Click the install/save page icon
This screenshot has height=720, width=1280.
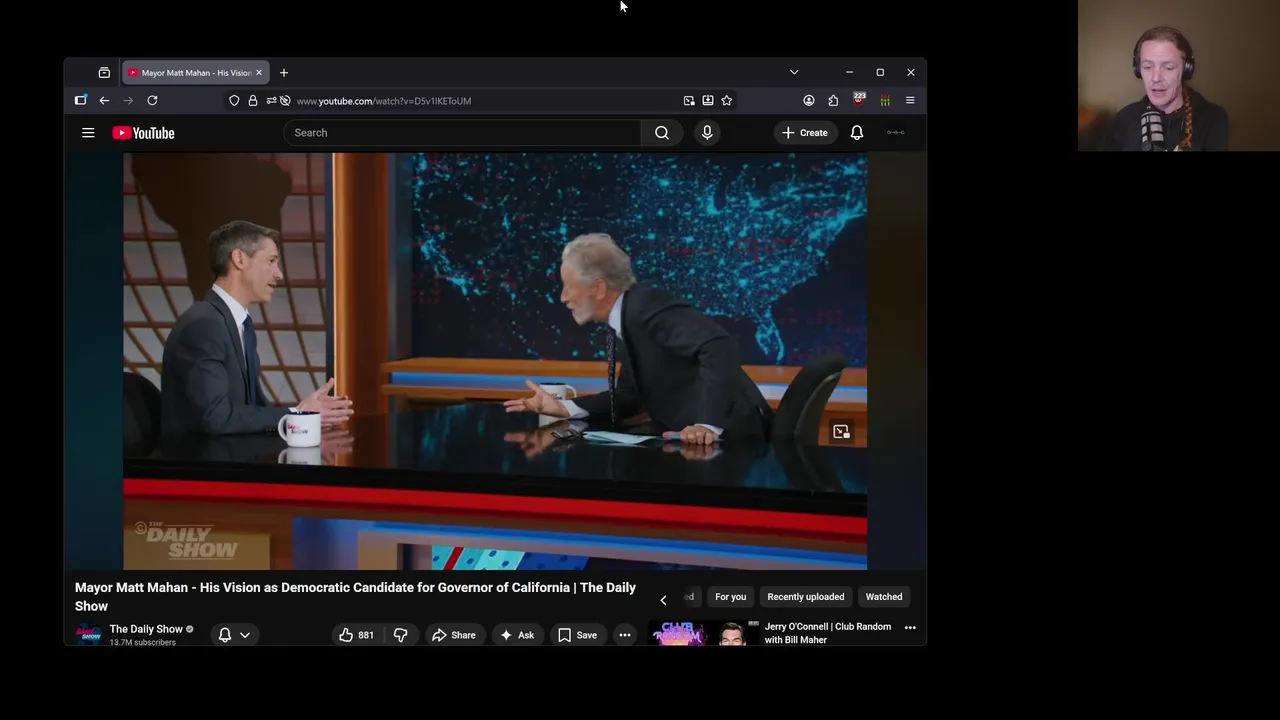pyautogui.click(x=708, y=101)
